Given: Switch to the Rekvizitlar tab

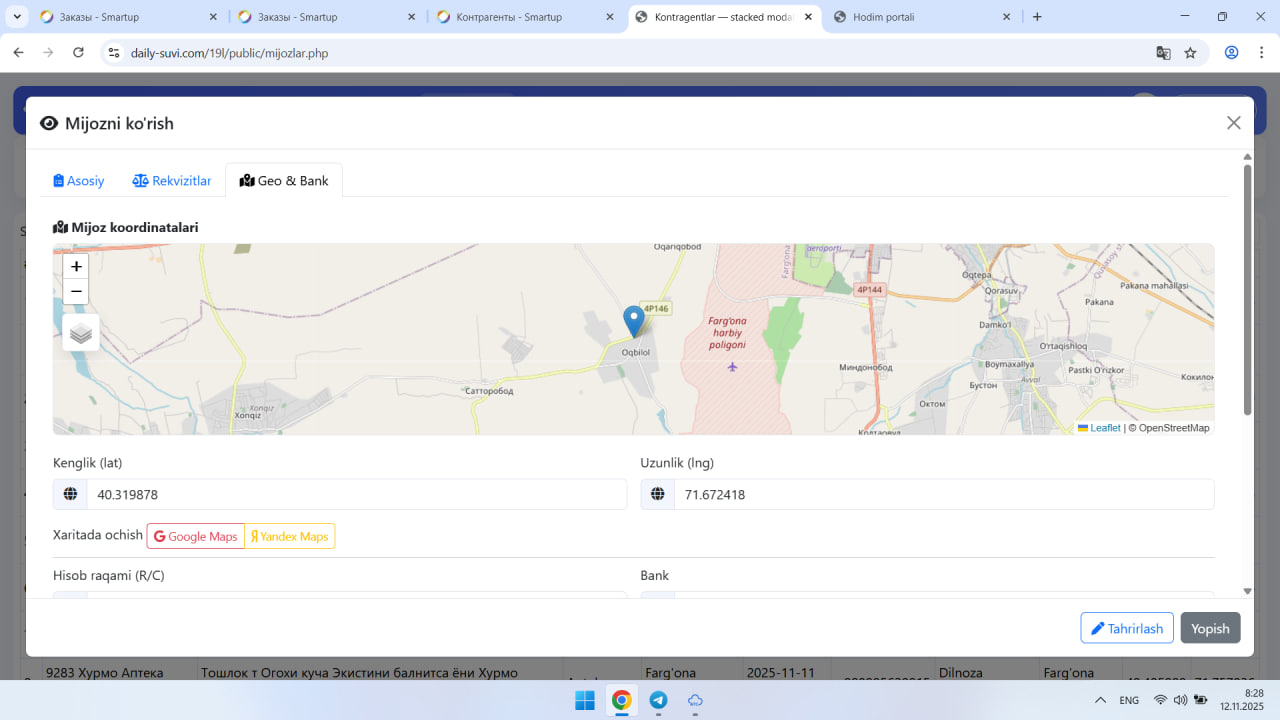Looking at the screenshot, I should coord(172,181).
